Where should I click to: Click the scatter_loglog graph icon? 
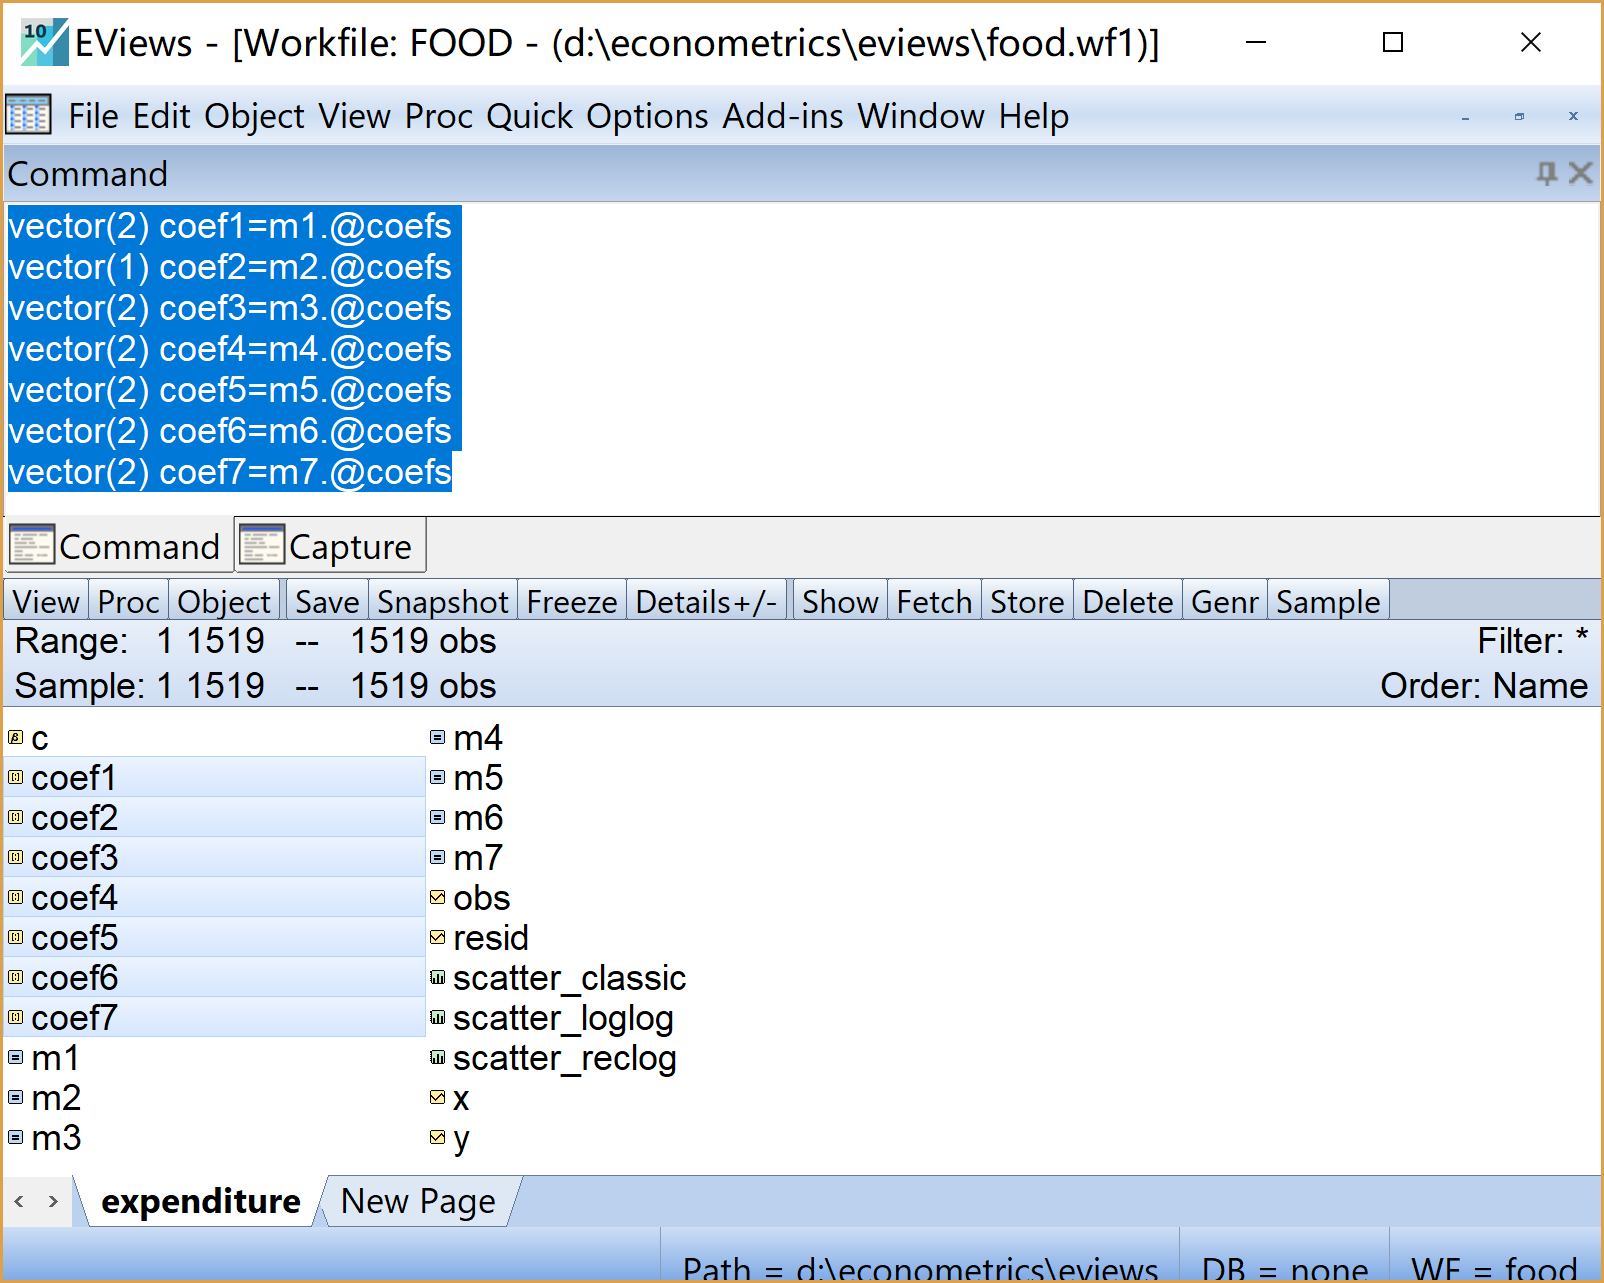[437, 1018]
